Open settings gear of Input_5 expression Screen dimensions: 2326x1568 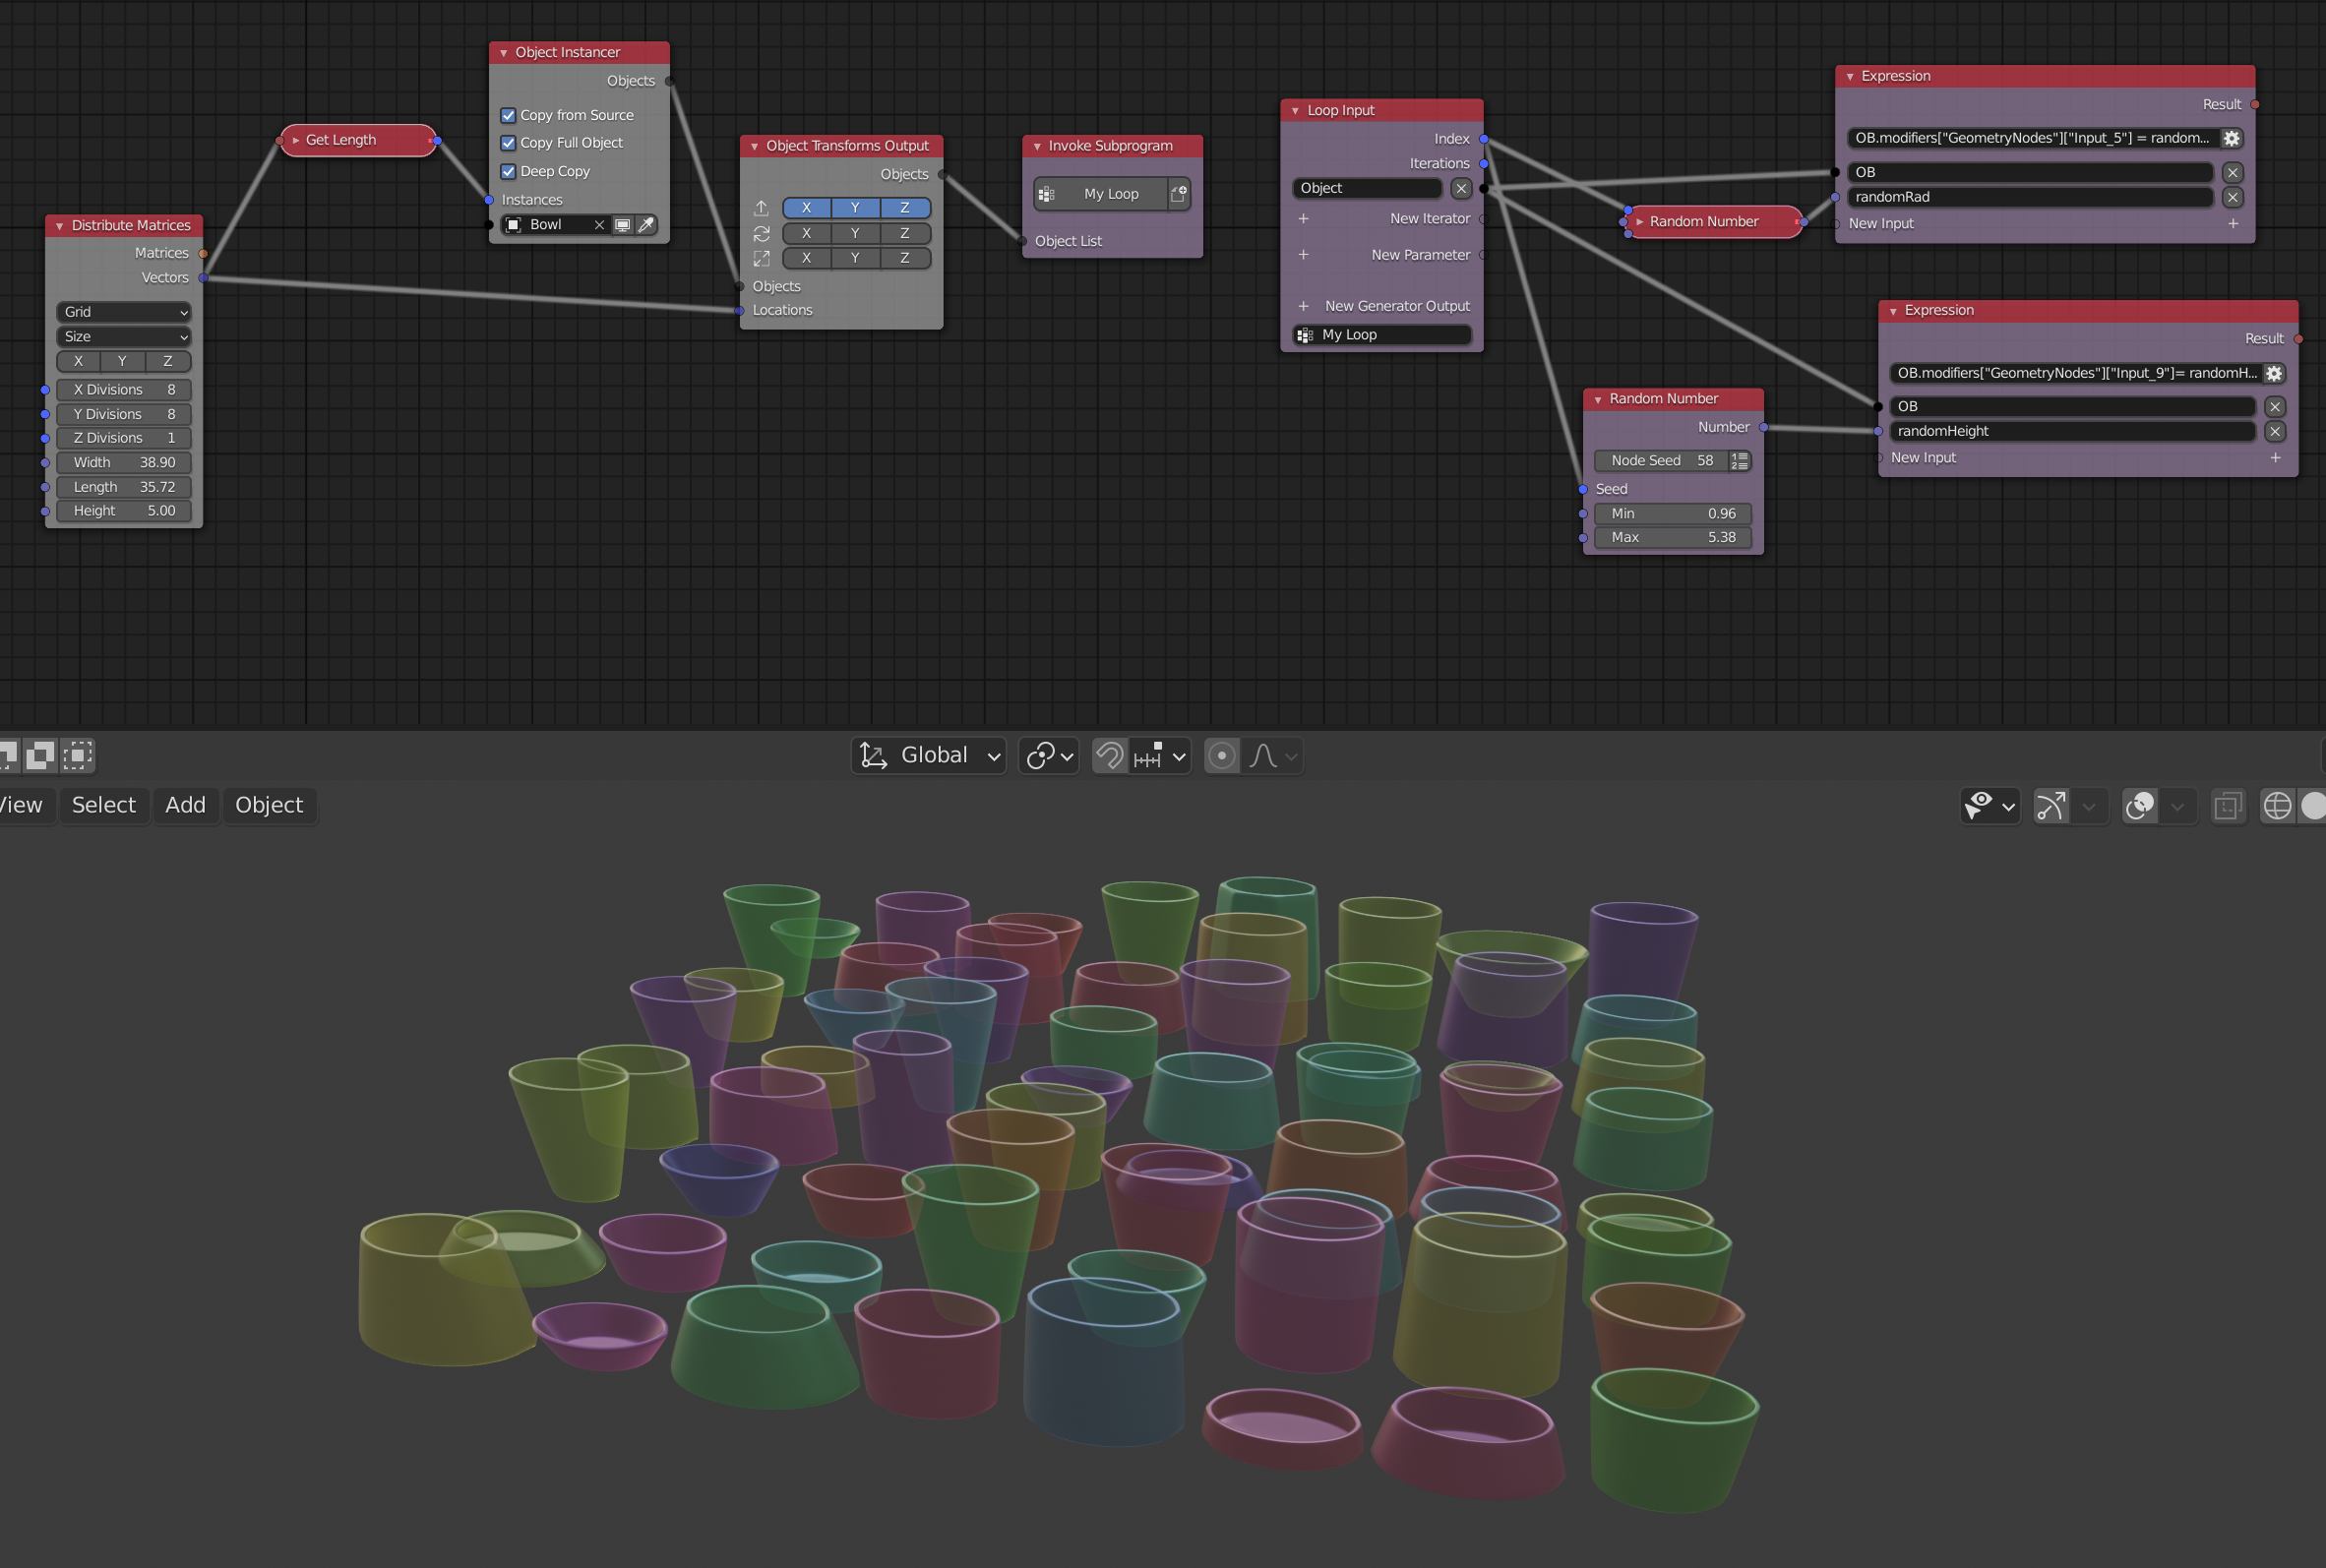tap(2231, 138)
